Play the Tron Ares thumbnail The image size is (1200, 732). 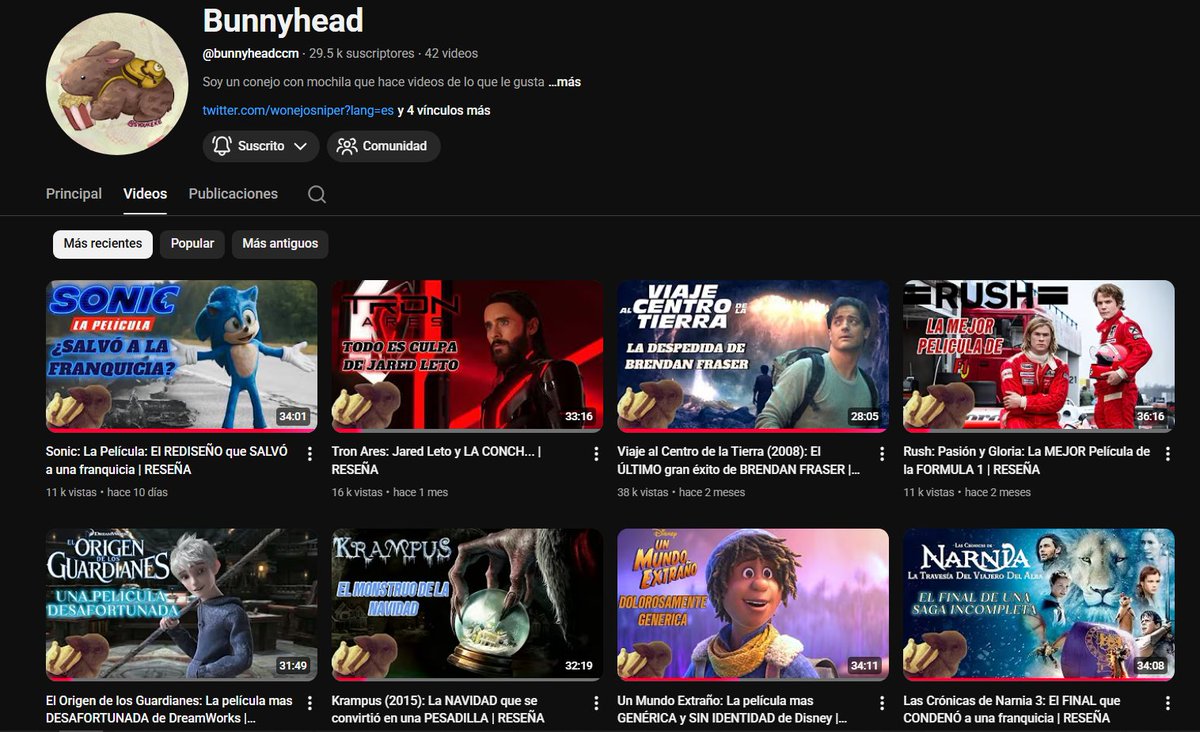click(x=468, y=356)
